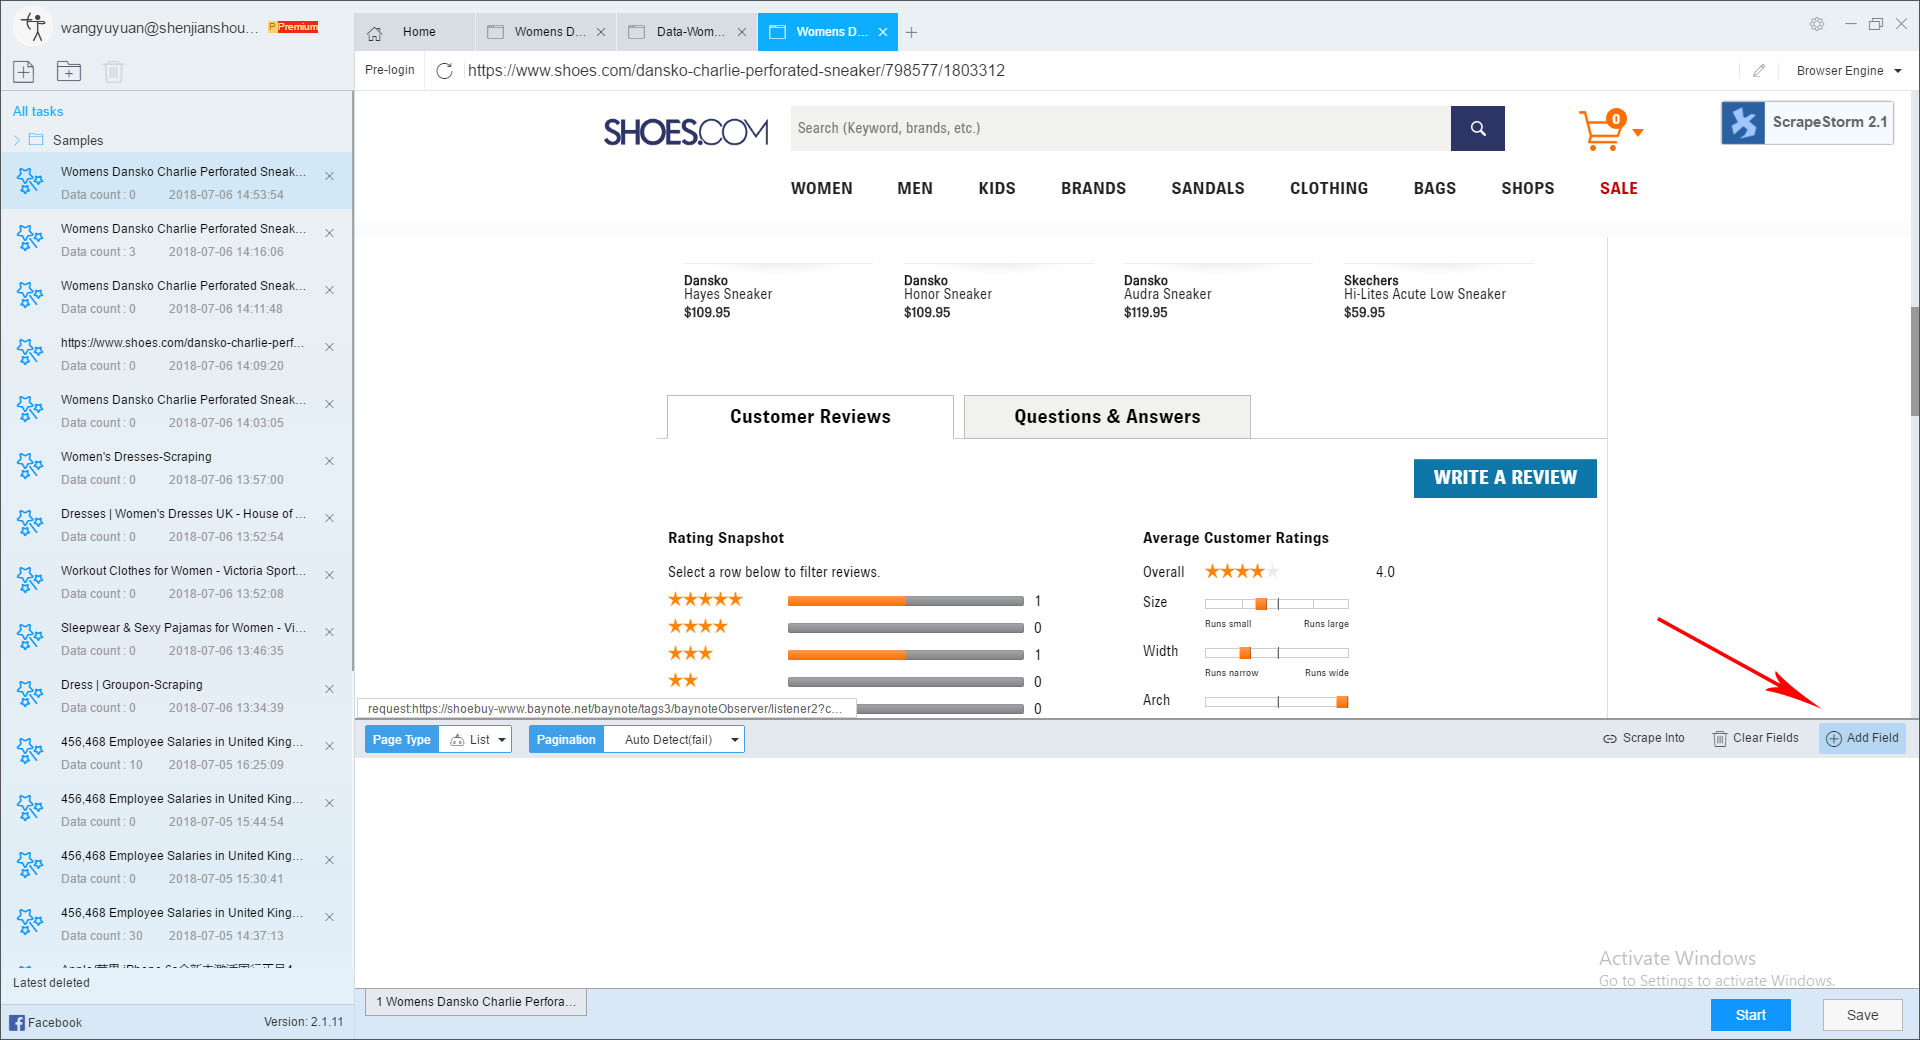
Task: Click the bottom task tab Womens Dansko Charlie Perfora...
Action: click(x=476, y=1002)
